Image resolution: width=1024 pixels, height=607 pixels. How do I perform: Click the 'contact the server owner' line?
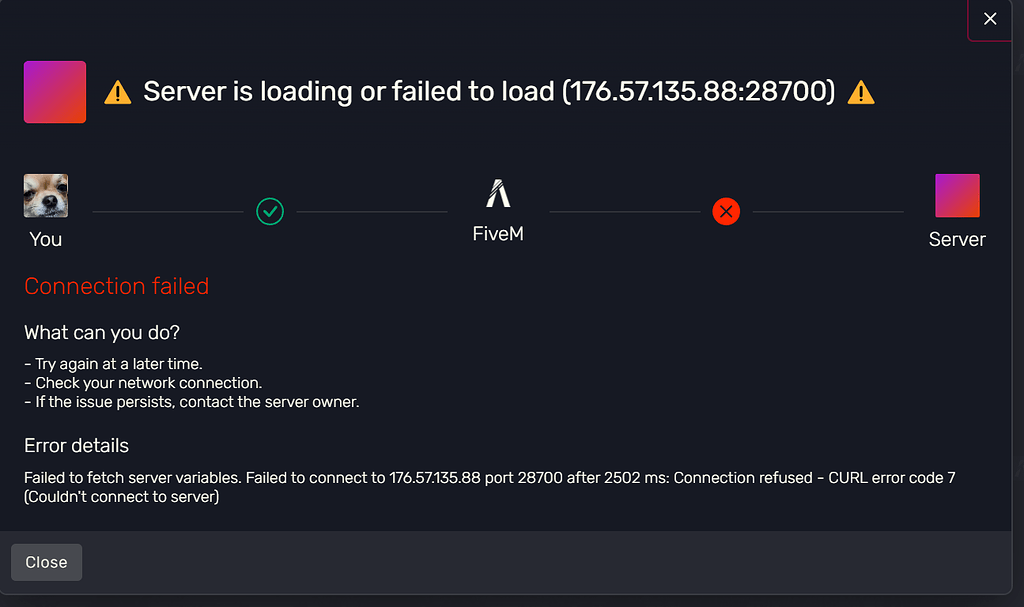193,402
